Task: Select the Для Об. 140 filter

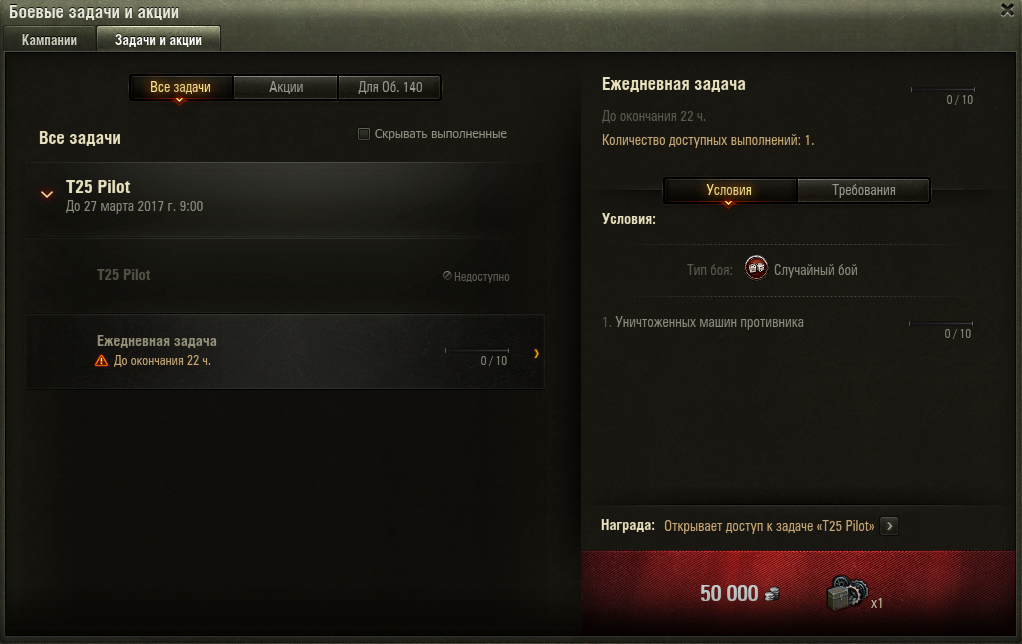Action: tap(390, 87)
